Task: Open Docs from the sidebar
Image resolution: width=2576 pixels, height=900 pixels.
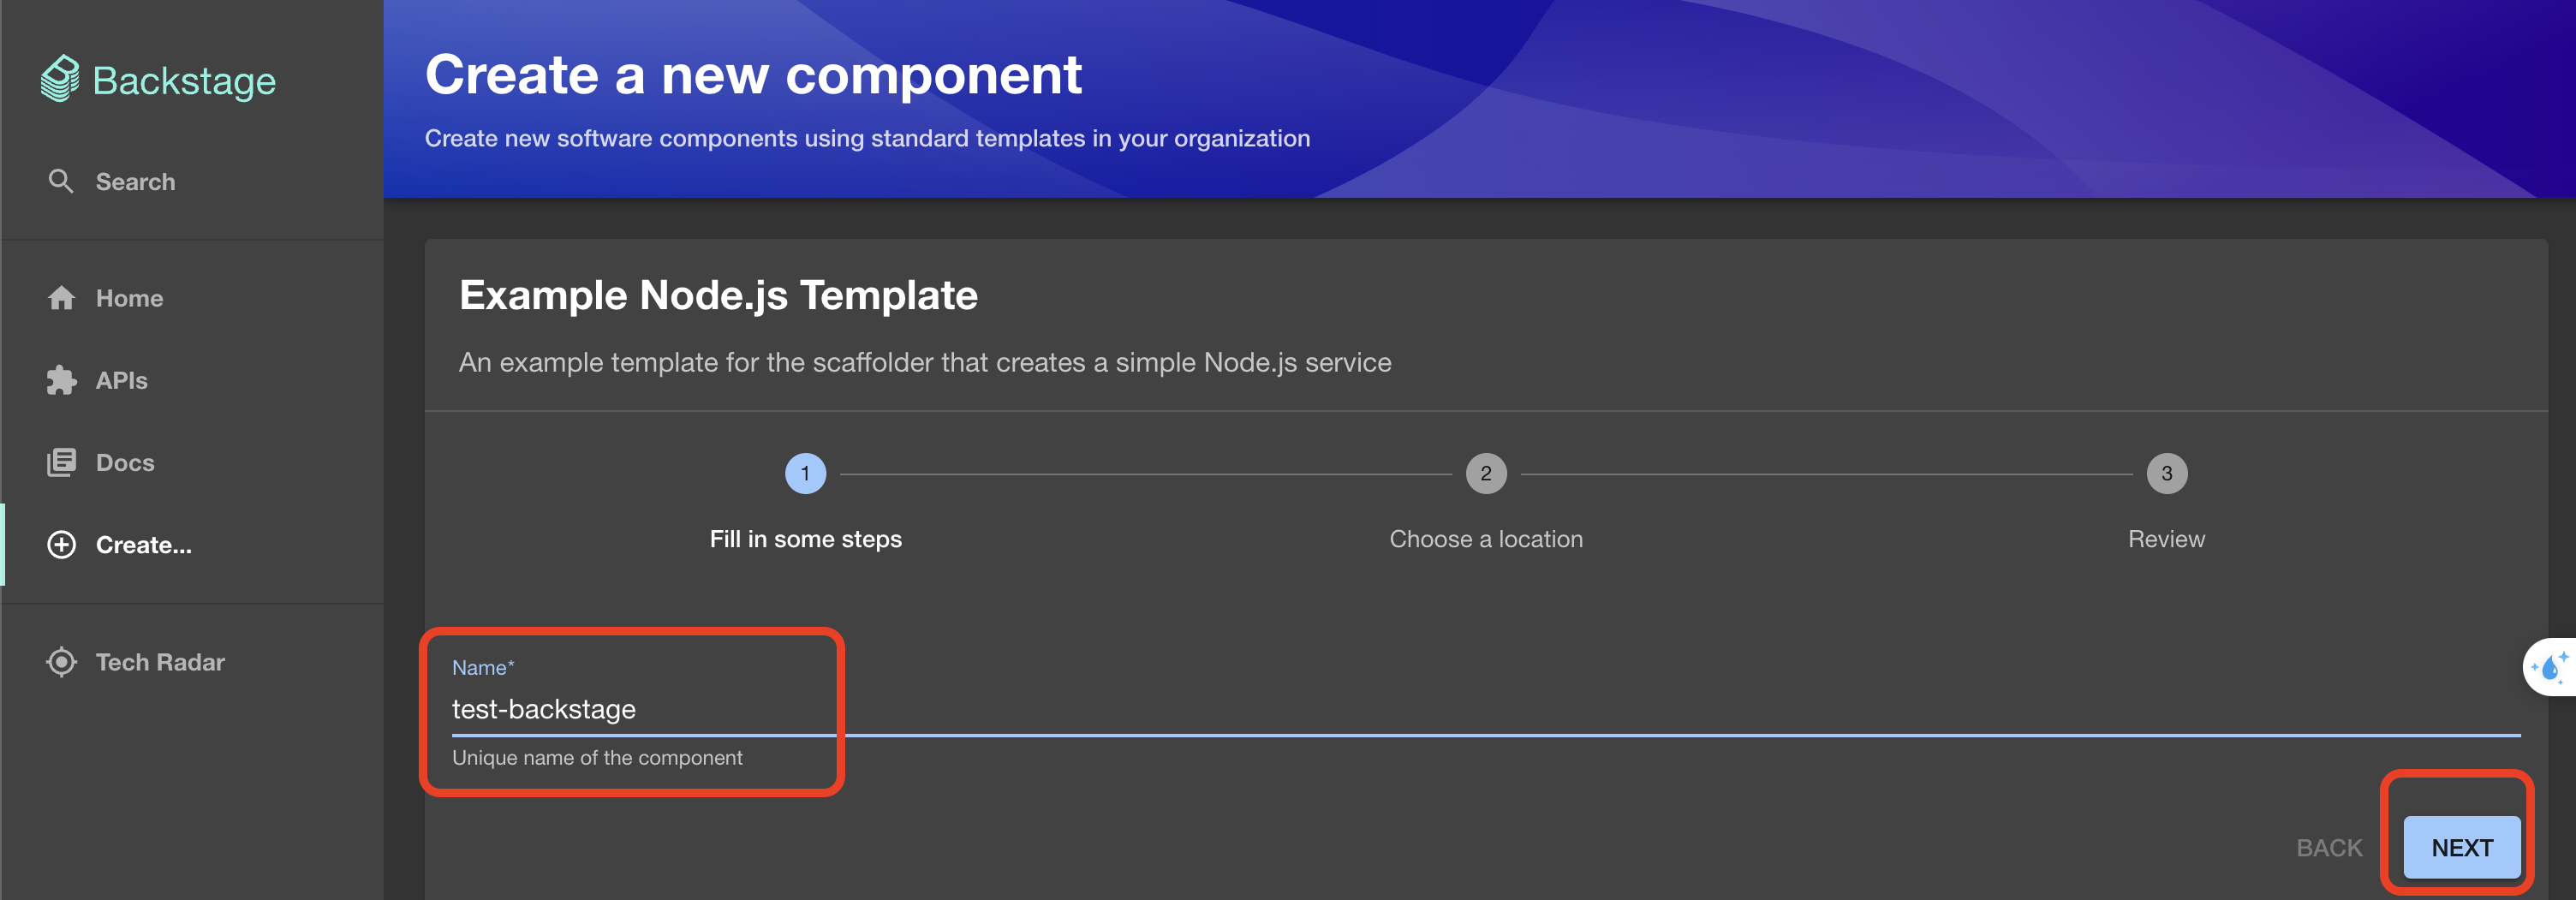Action: (125, 462)
